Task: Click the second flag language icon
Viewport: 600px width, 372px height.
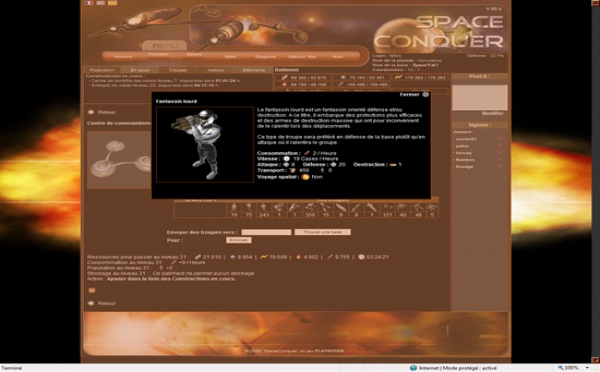Action: tap(101, 3)
